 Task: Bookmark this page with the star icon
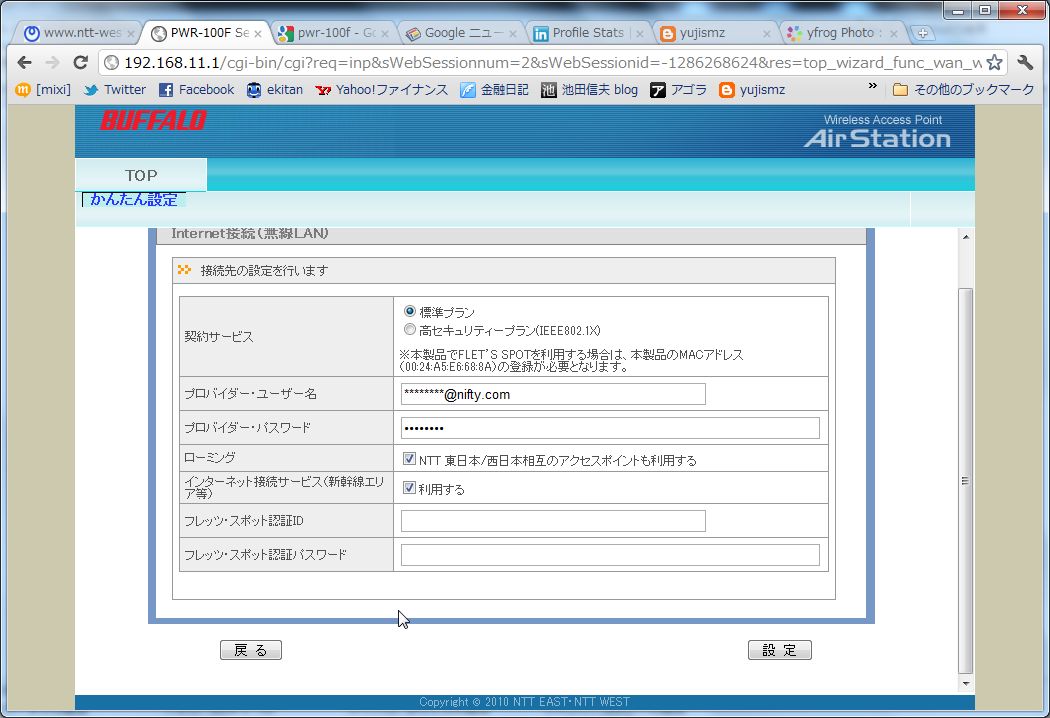(994, 62)
